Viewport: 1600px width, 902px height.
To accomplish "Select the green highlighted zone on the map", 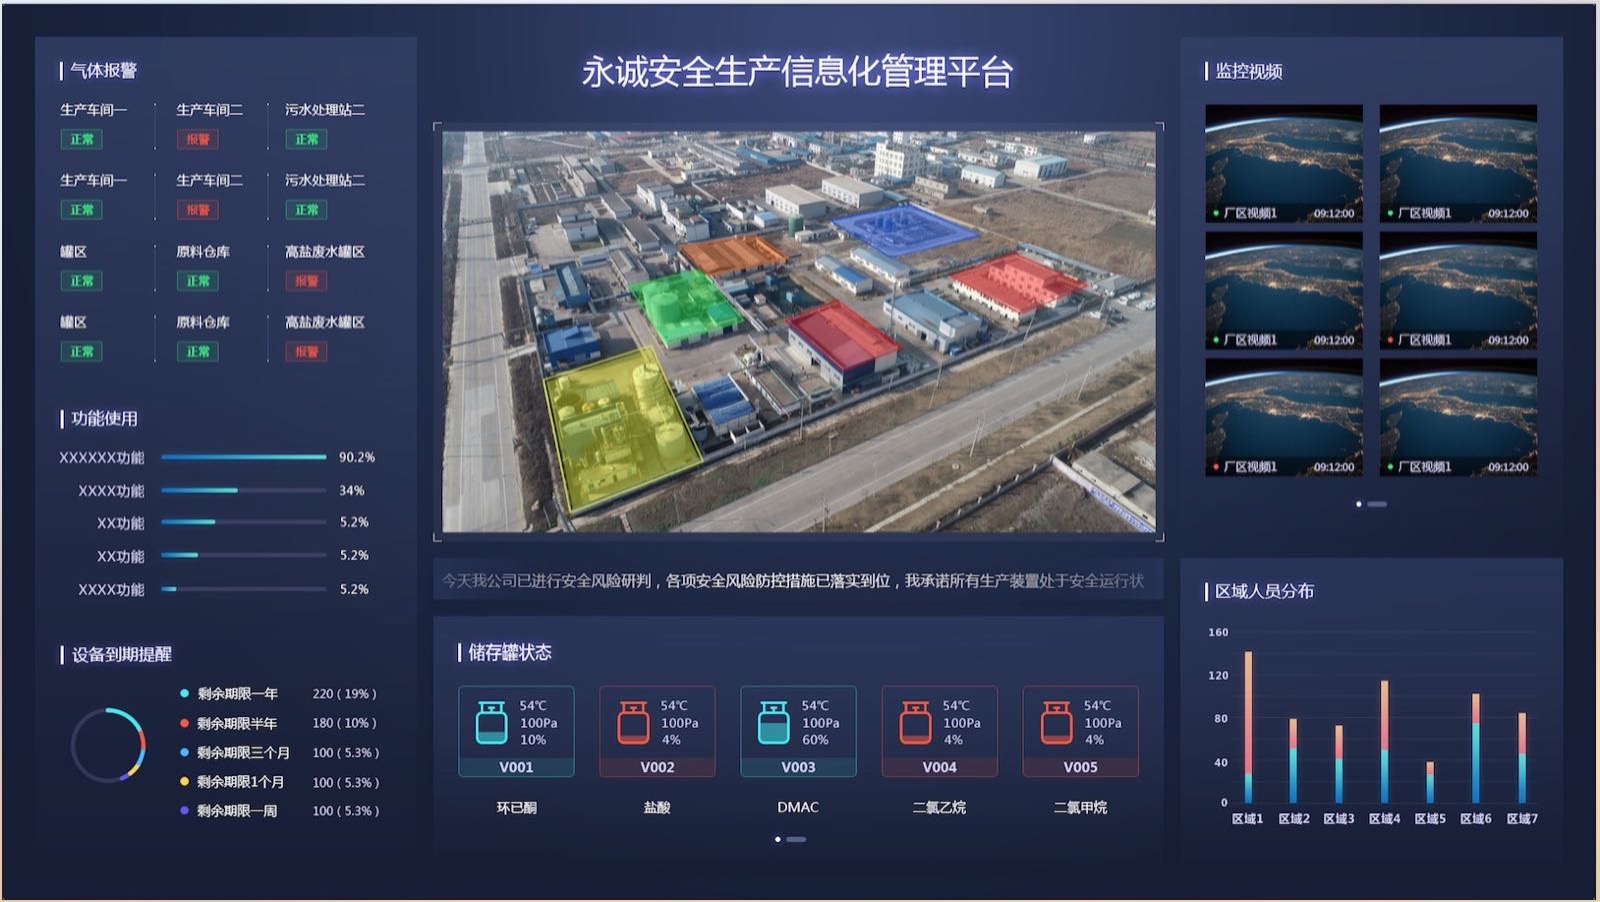I will coord(683,305).
